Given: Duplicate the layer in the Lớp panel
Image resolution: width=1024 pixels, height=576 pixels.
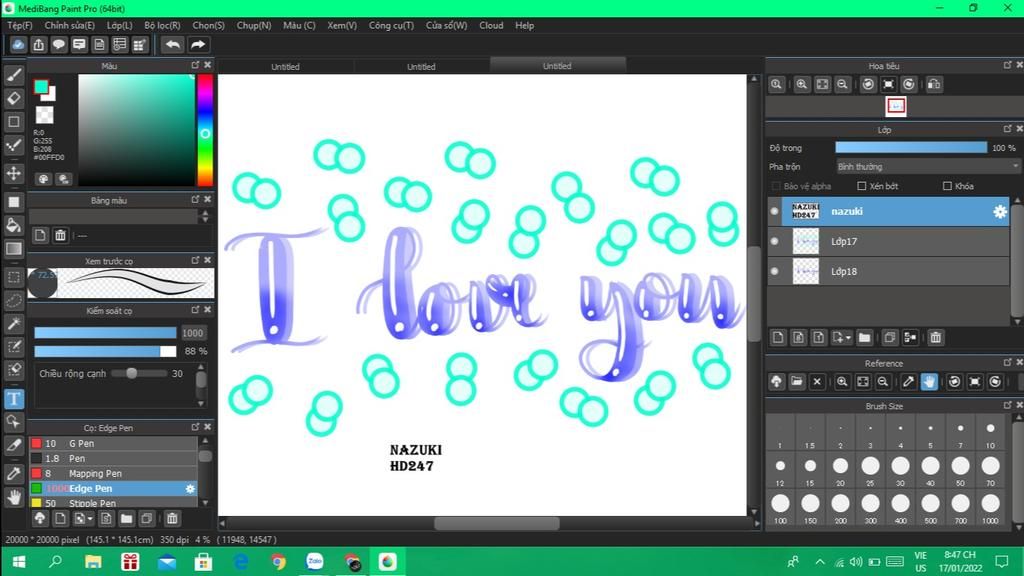Looking at the screenshot, I should 889,338.
